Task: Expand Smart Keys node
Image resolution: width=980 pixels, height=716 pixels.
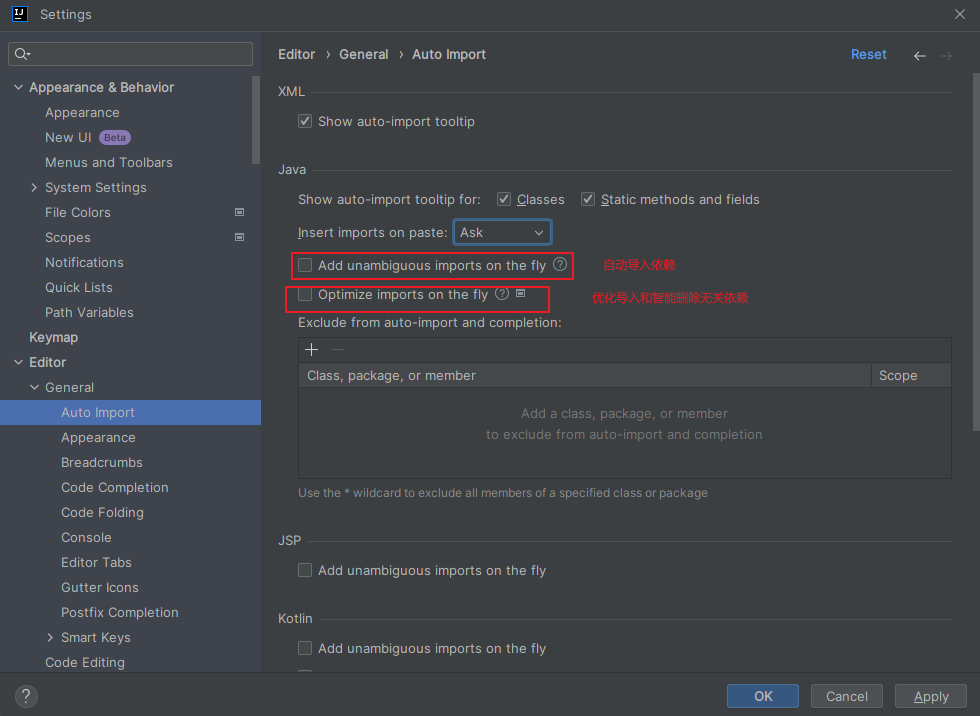Action: [50, 637]
